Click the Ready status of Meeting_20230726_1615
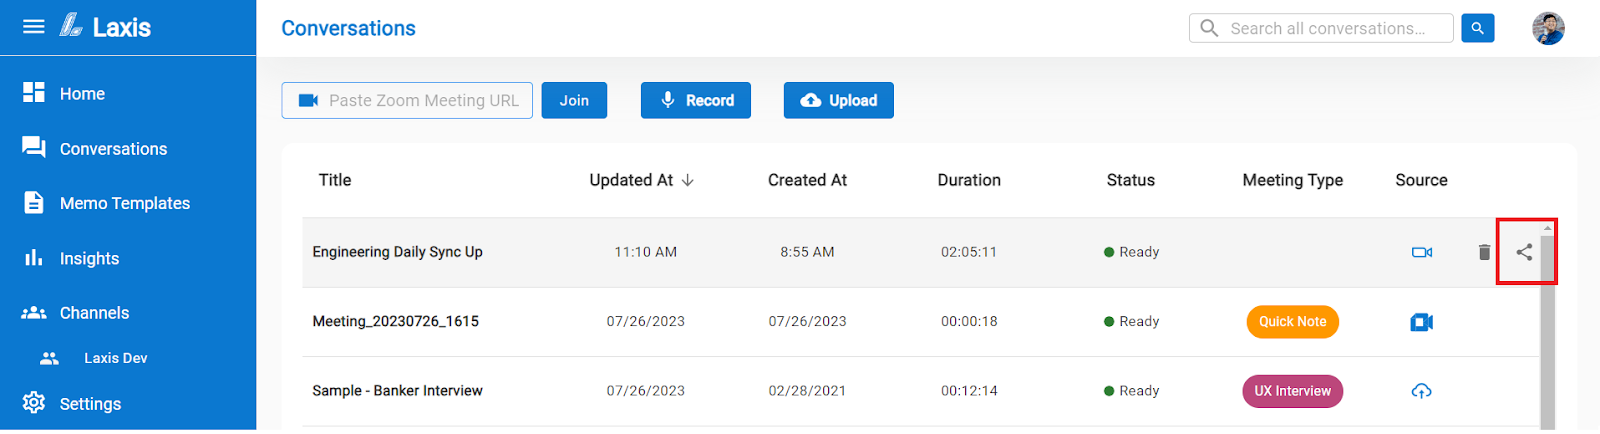Image resolution: width=1600 pixels, height=434 pixels. click(x=1132, y=321)
